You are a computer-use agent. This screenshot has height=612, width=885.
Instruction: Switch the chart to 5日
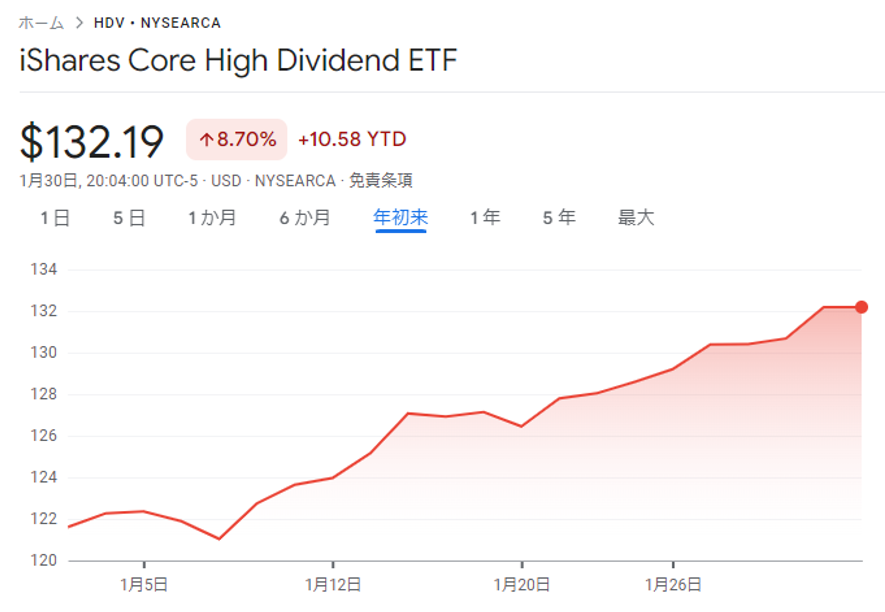(129, 217)
